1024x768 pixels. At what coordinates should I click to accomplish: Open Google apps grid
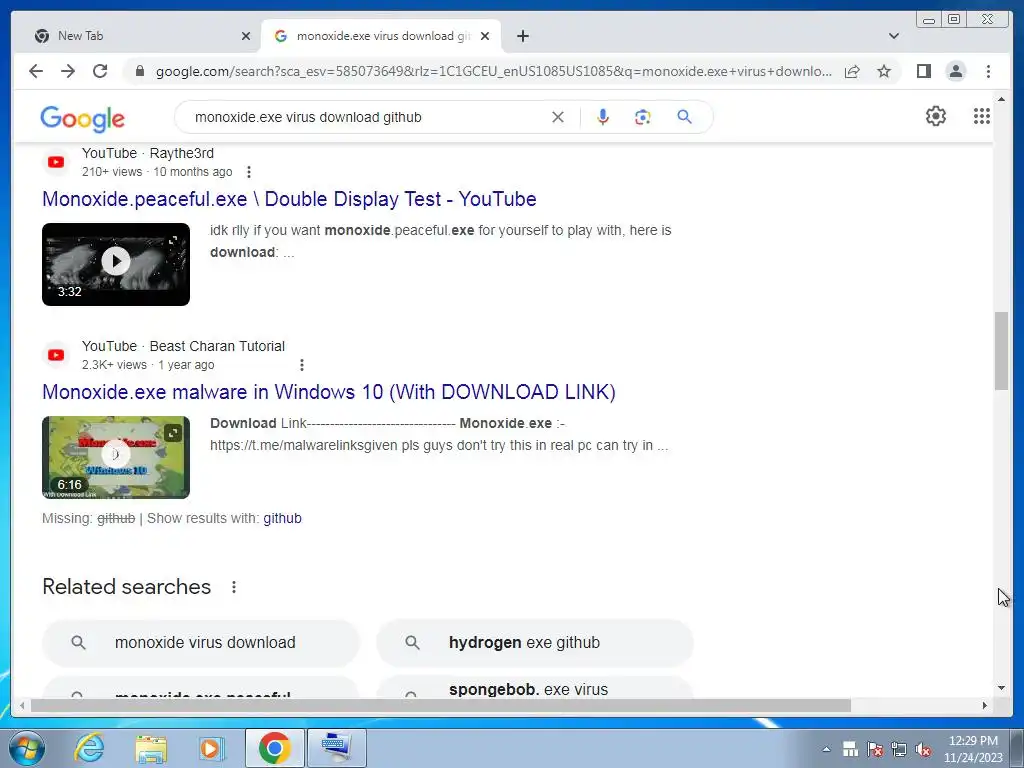pos(982,116)
